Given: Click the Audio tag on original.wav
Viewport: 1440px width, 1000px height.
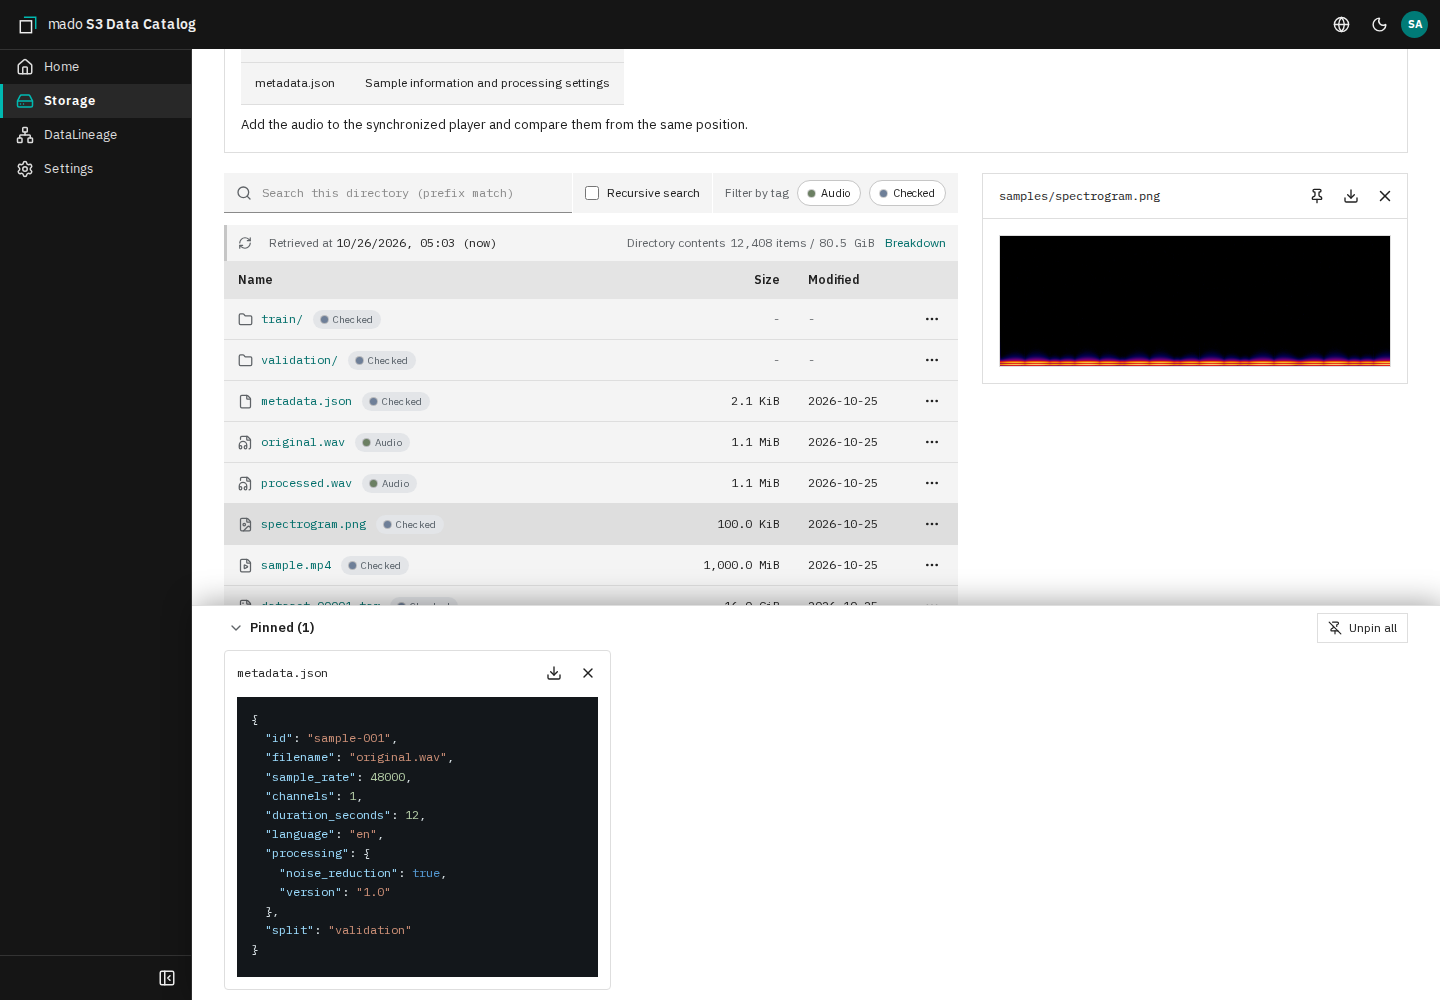Looking at the screenshot, I should coord(383,442).
